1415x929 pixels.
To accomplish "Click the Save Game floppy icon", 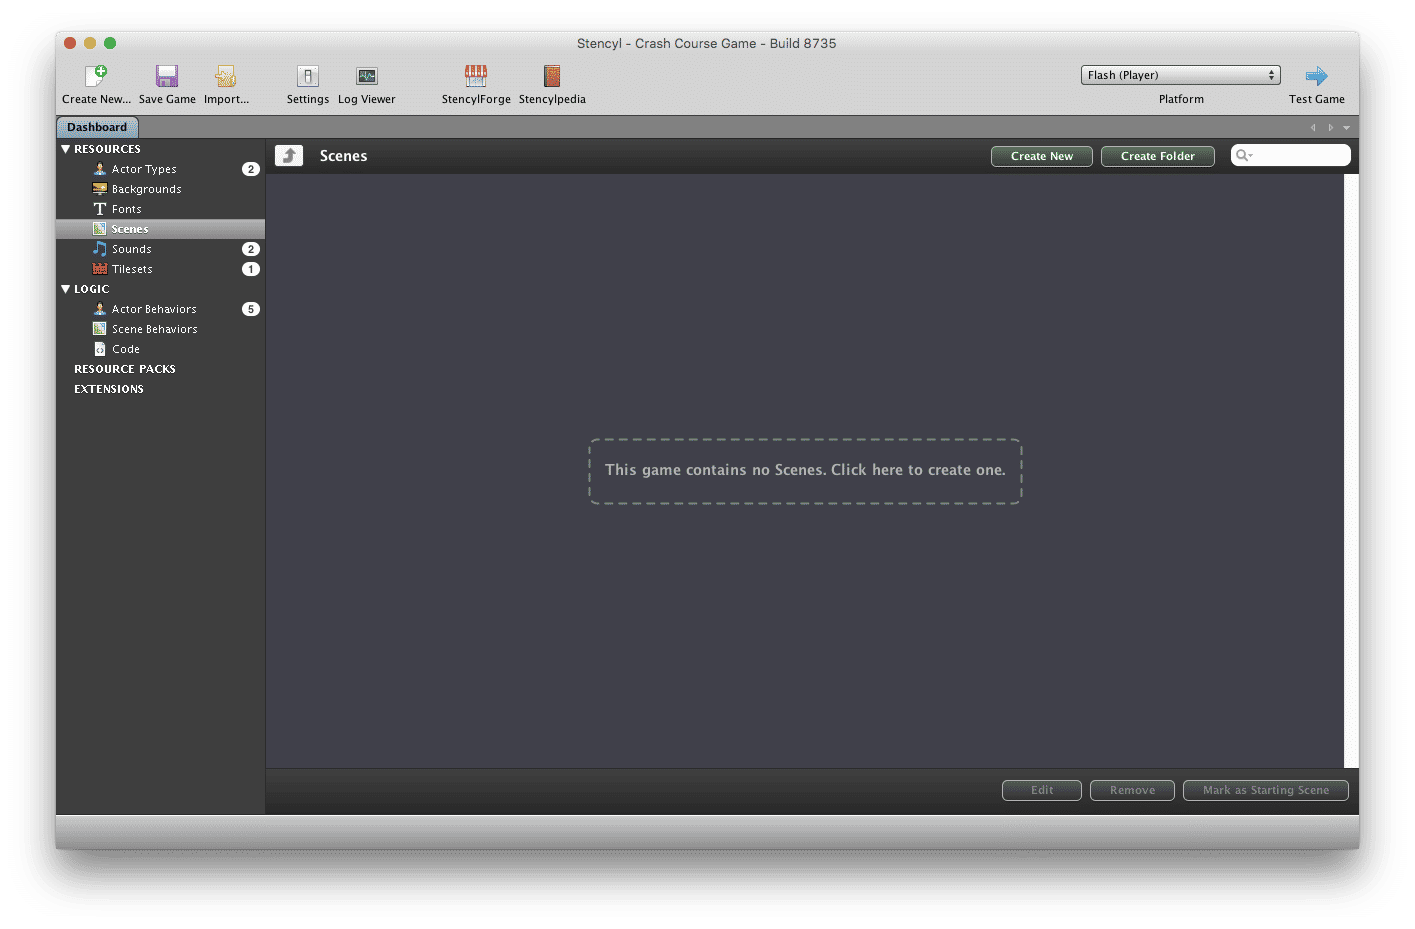I will (x=167, y=76).
